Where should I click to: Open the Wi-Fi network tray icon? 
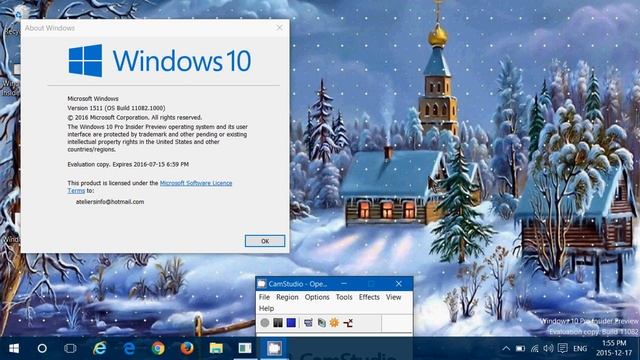[535, 349]
